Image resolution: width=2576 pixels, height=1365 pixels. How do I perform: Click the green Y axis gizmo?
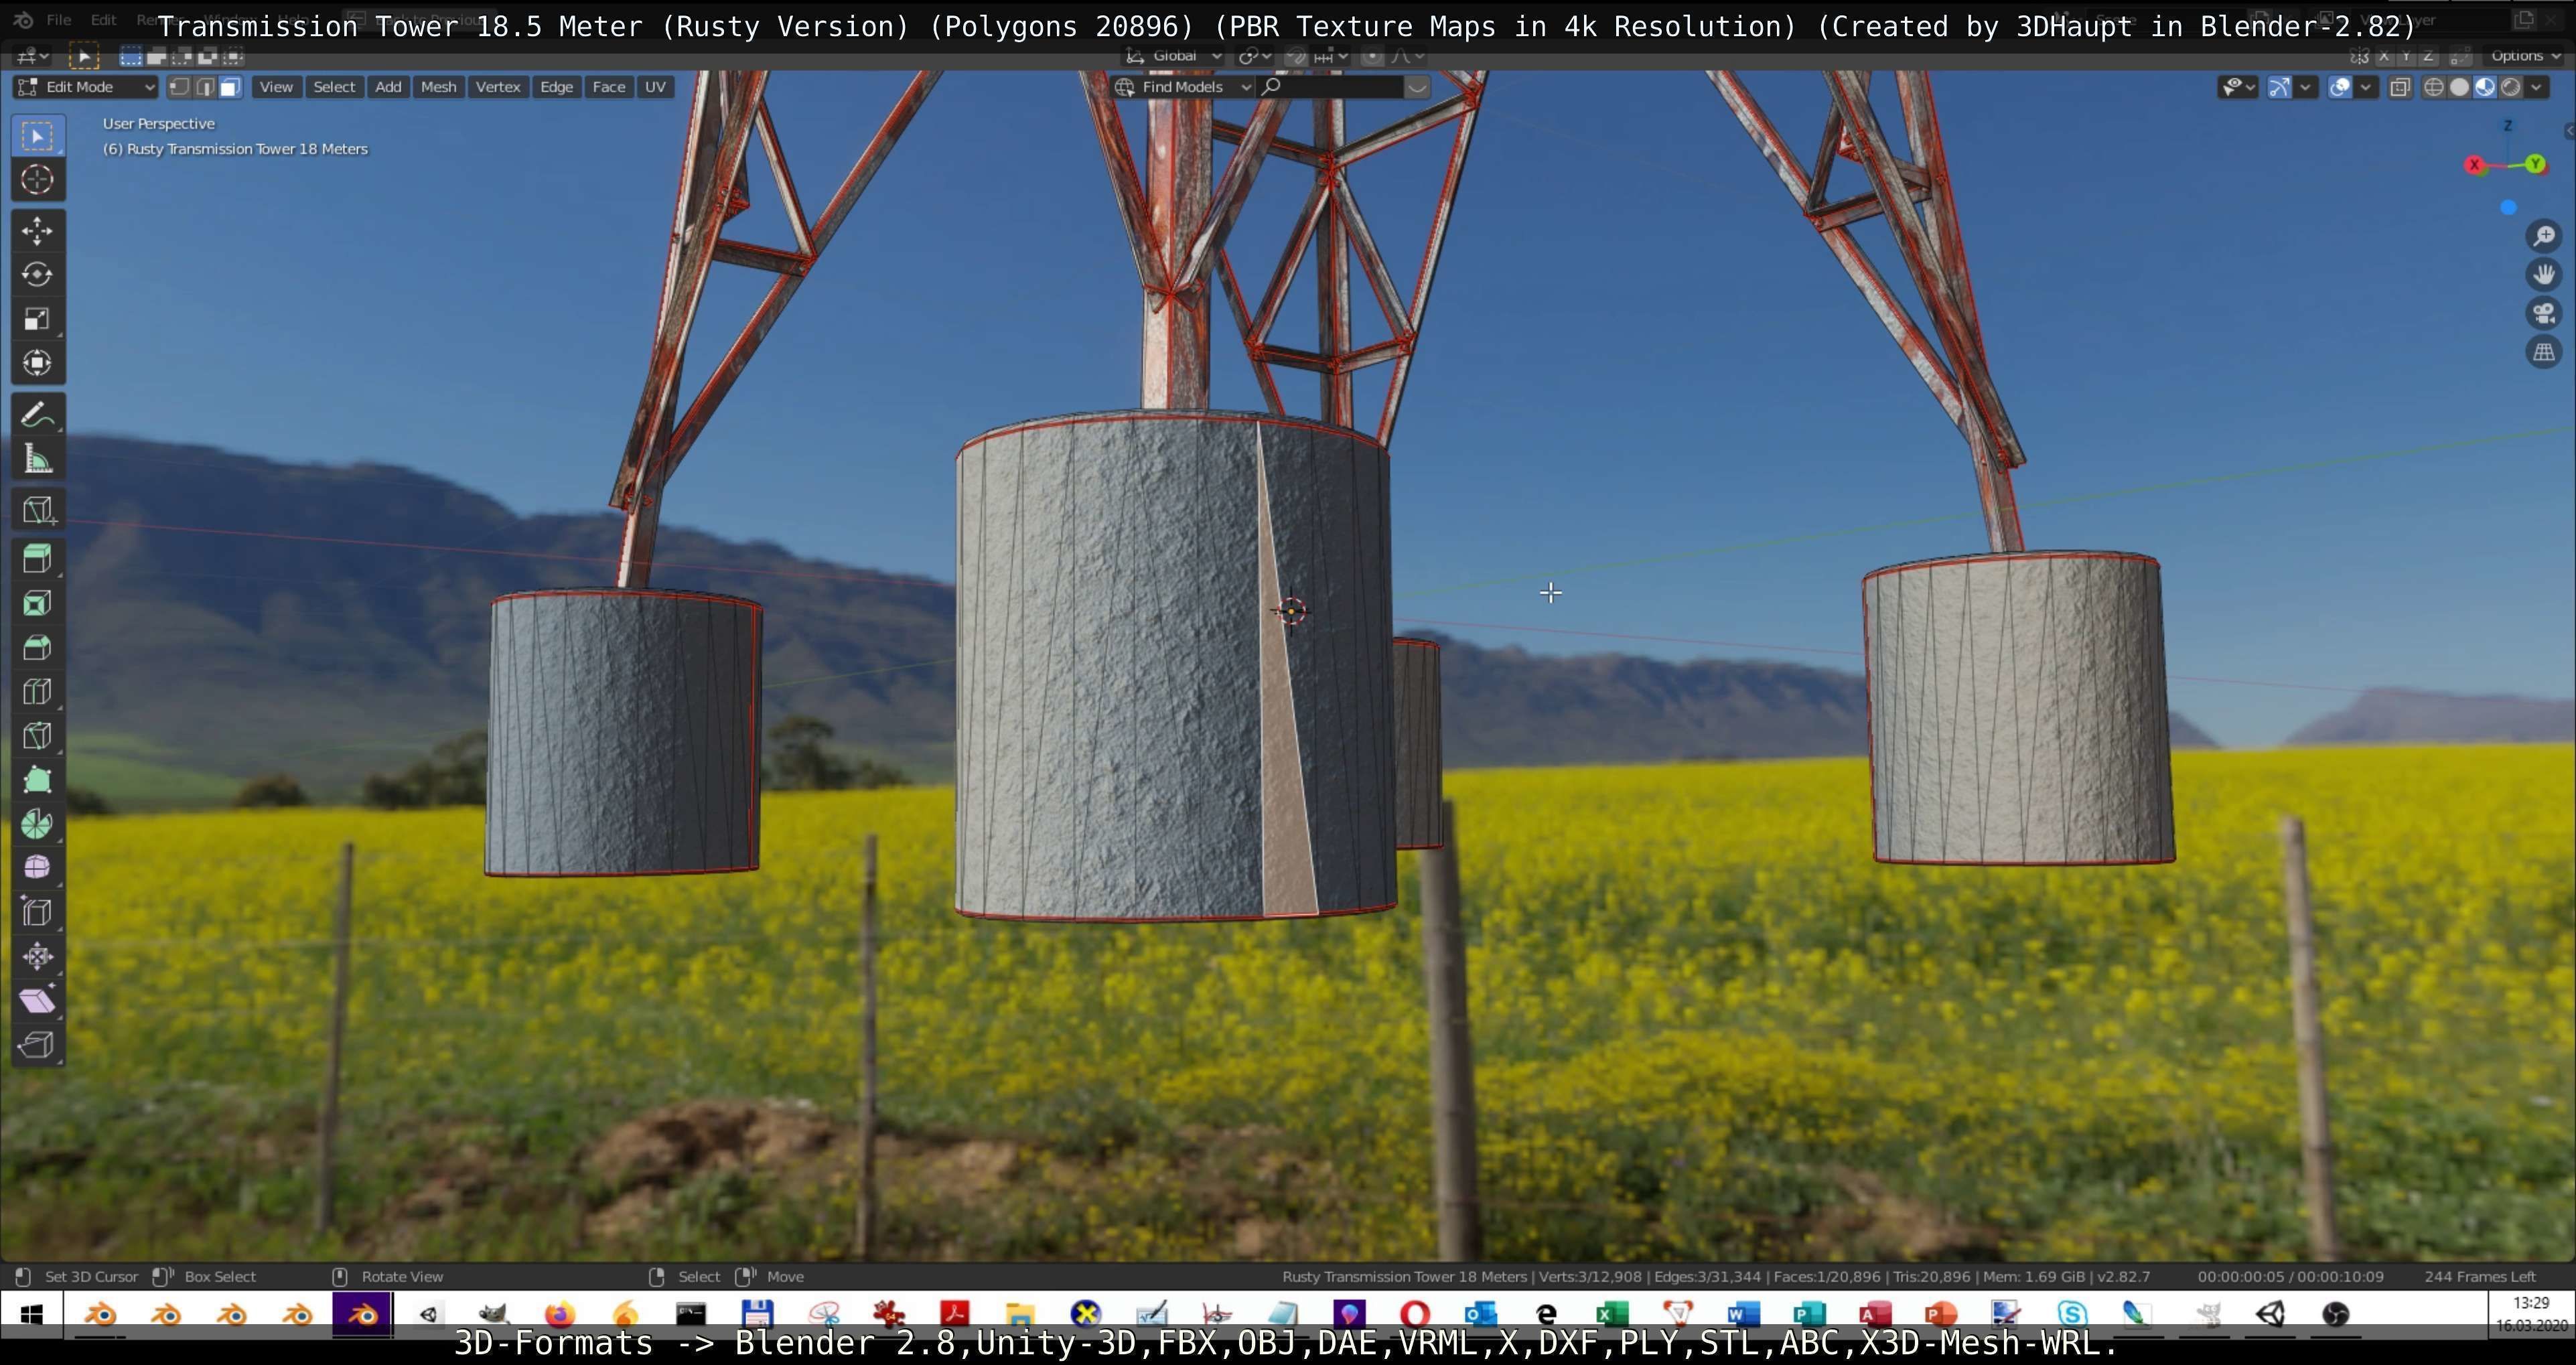(x=2535, y=164)
